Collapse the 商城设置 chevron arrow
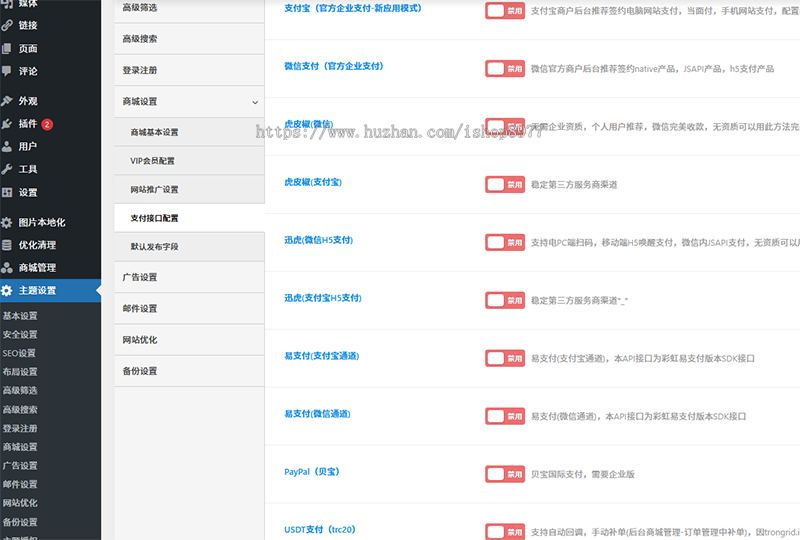800x540 pixels. [x=255, y=102]
